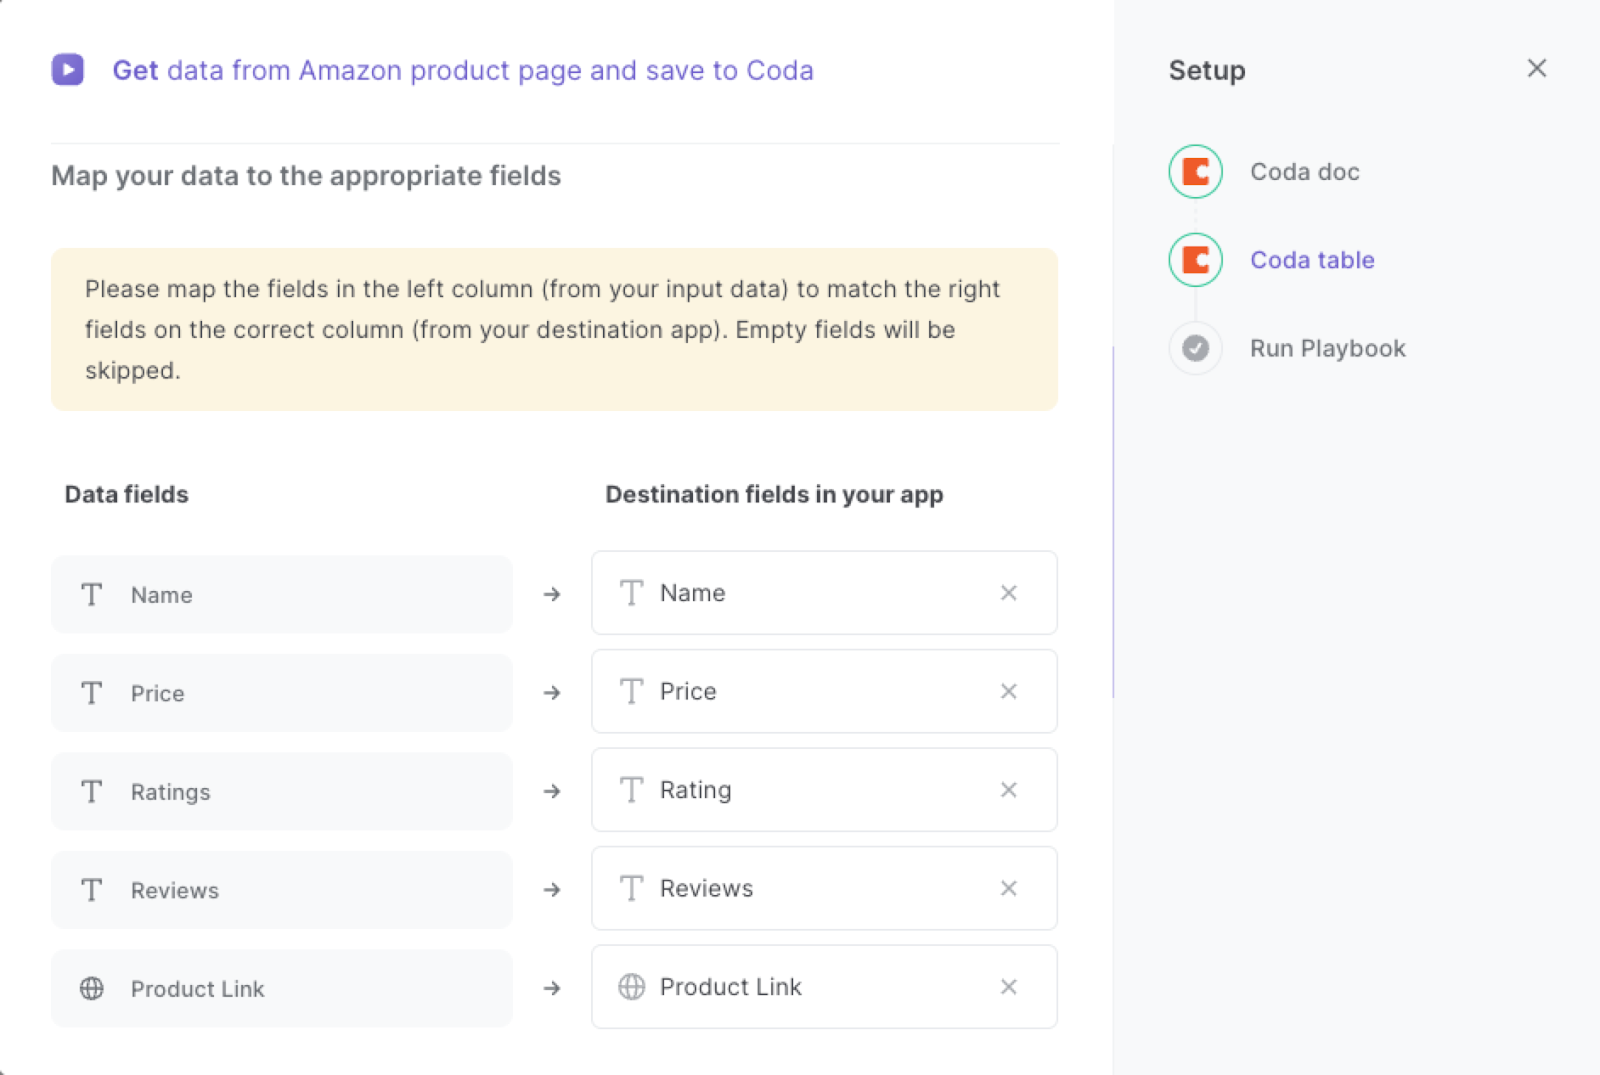
Task: Select the Product Link data field
Action: (282, 989)
